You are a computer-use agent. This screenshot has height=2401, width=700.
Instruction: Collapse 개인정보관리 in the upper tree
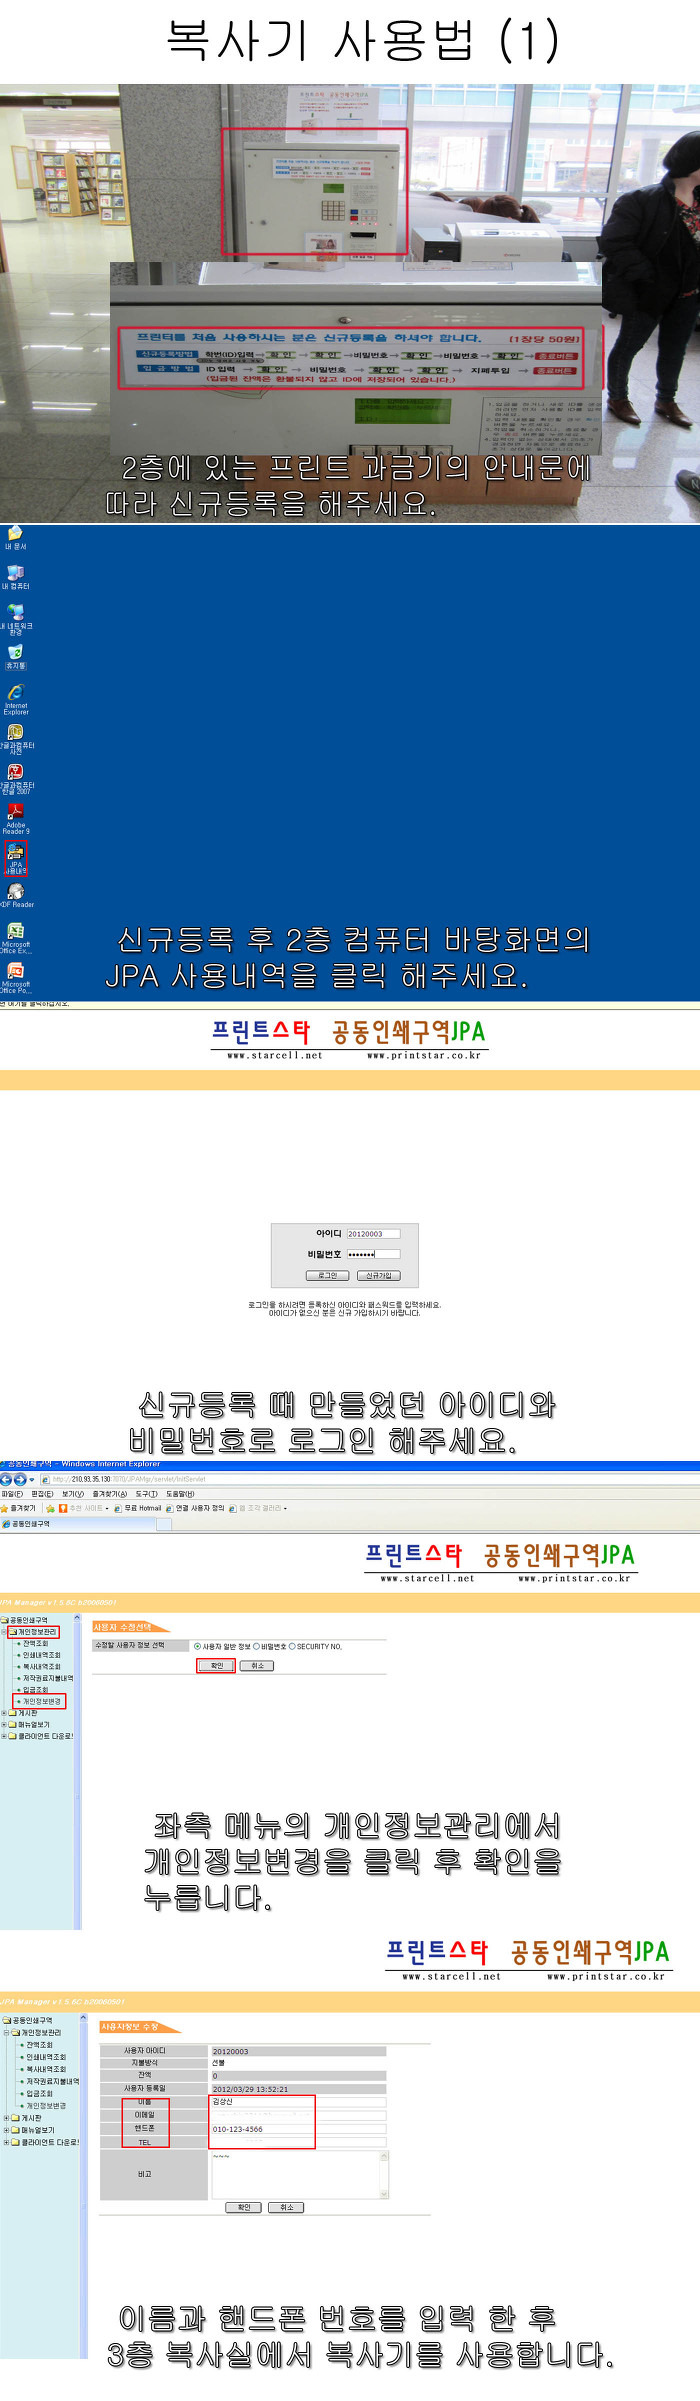coord(5,1632)
